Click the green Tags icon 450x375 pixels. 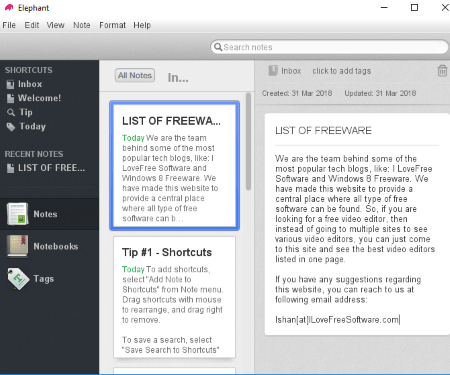click(x=18, y=279)
